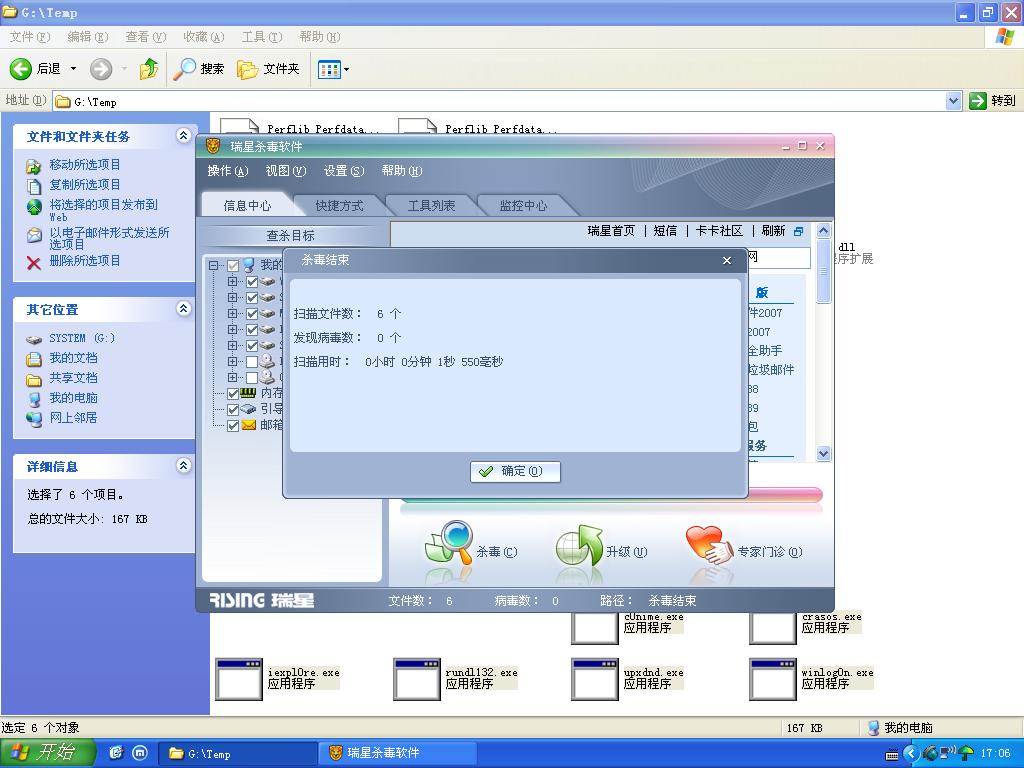This screenshot has width=1024, height=768.
Task: Click the small window icon beside 刷新
Action: (798, 231)
